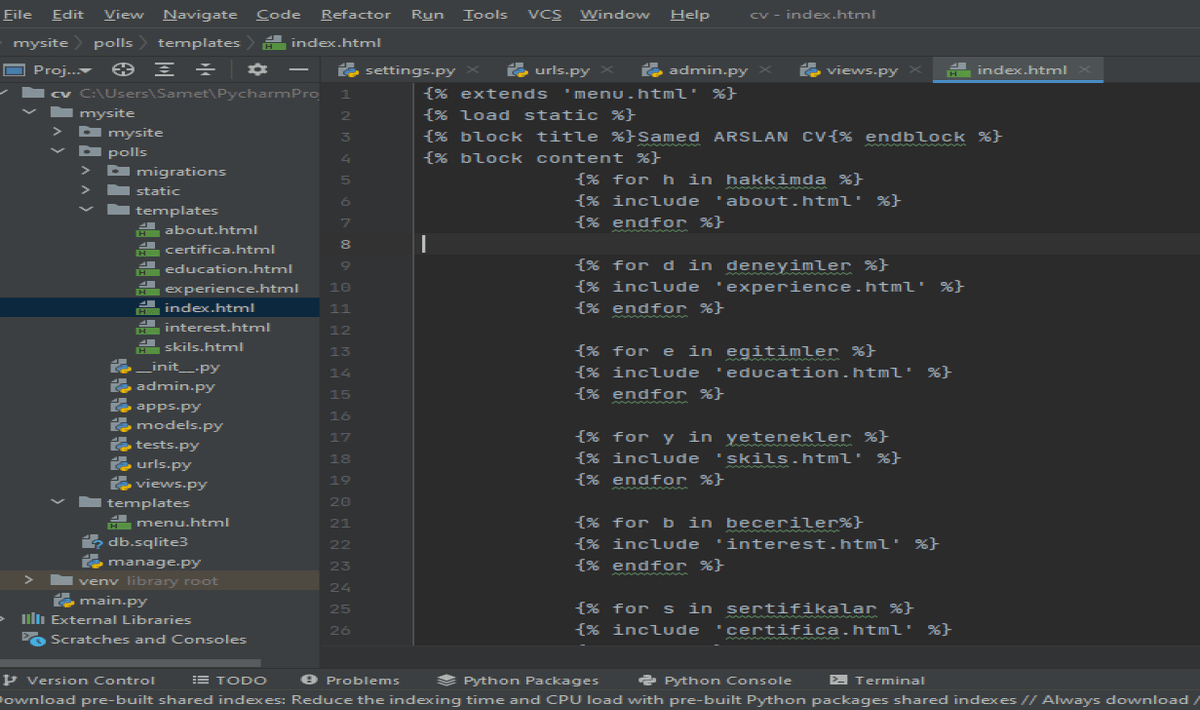1200x710 pixels.
Task: Open the Python Packages tool window
Action: click(518, 680)
